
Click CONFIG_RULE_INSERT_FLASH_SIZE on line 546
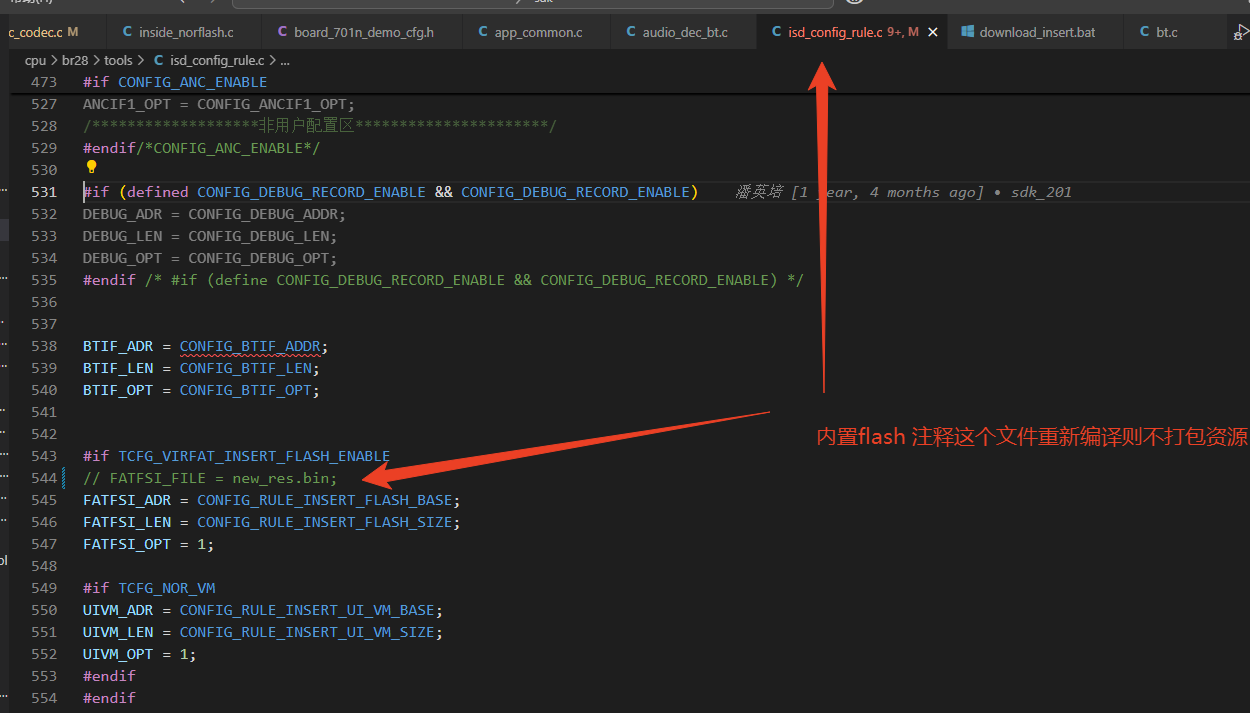pyautogui.click(x=325, y=522)
